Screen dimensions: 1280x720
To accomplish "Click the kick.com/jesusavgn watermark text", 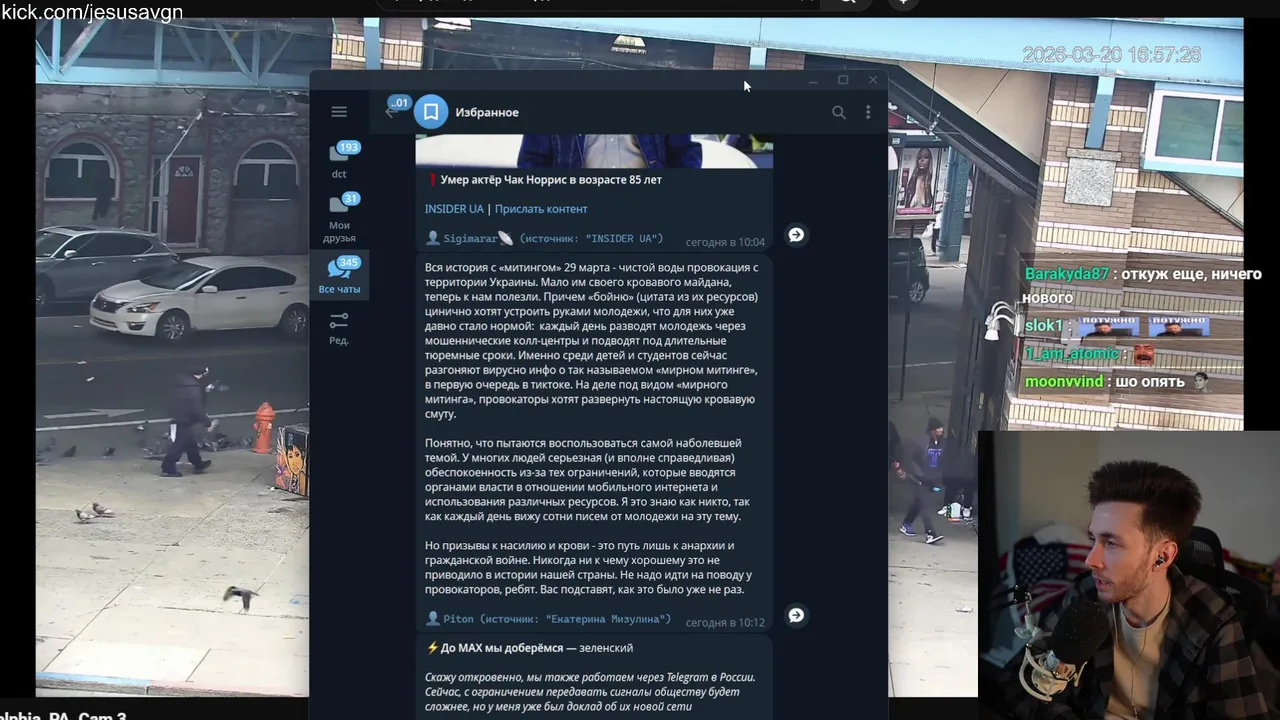I will [92, 12].
